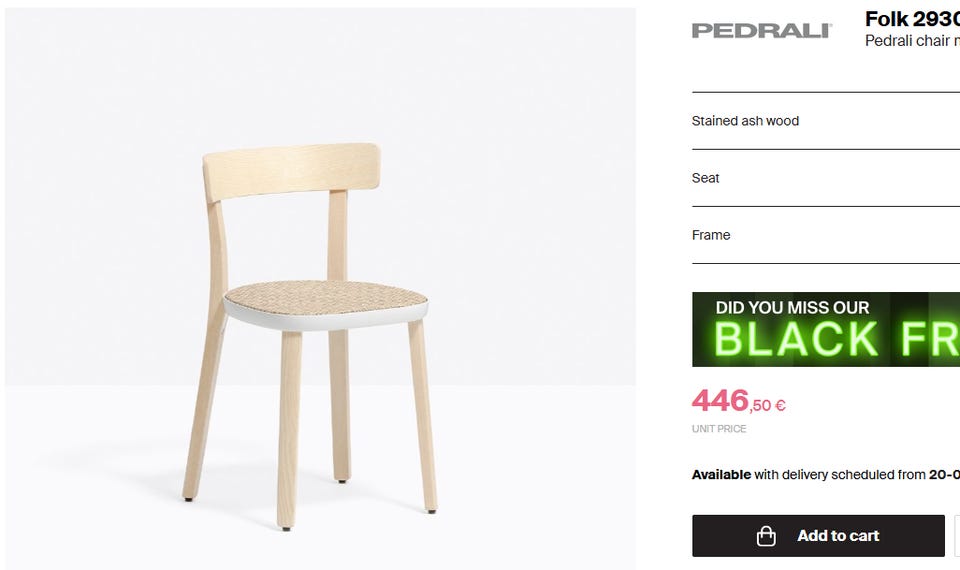Image resolution: width=960 pixels, height=570 pixels.
Task: Click the 446,50 € price
Action: (x=739, y=401)
